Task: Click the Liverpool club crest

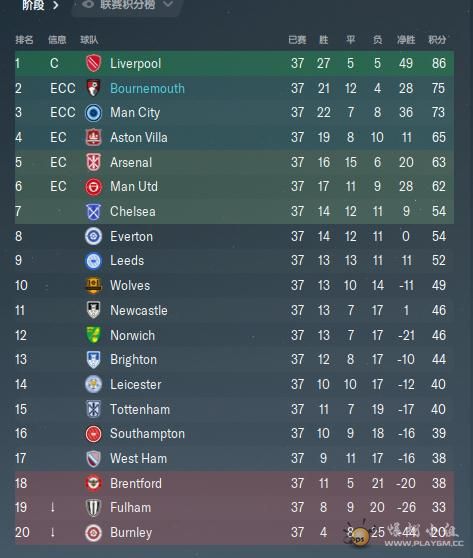Action: (93, 63)
